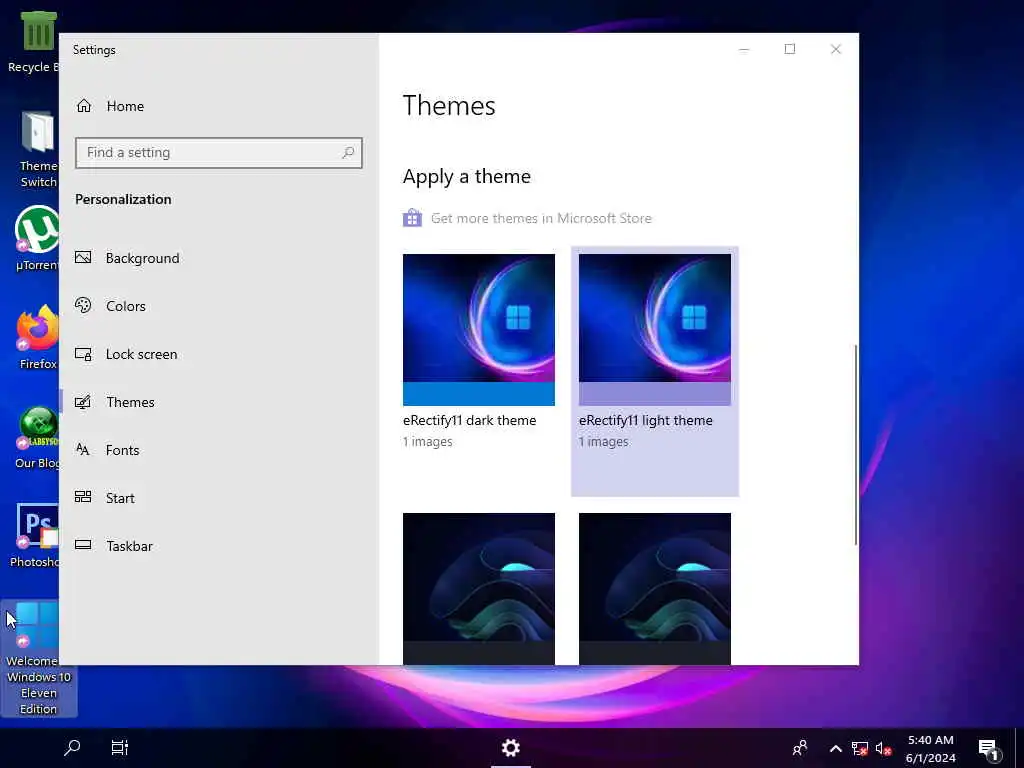Viewport: 1024px width, 768px height.
Task: Click the Fonts letter icon
Action: click(82, 449)
